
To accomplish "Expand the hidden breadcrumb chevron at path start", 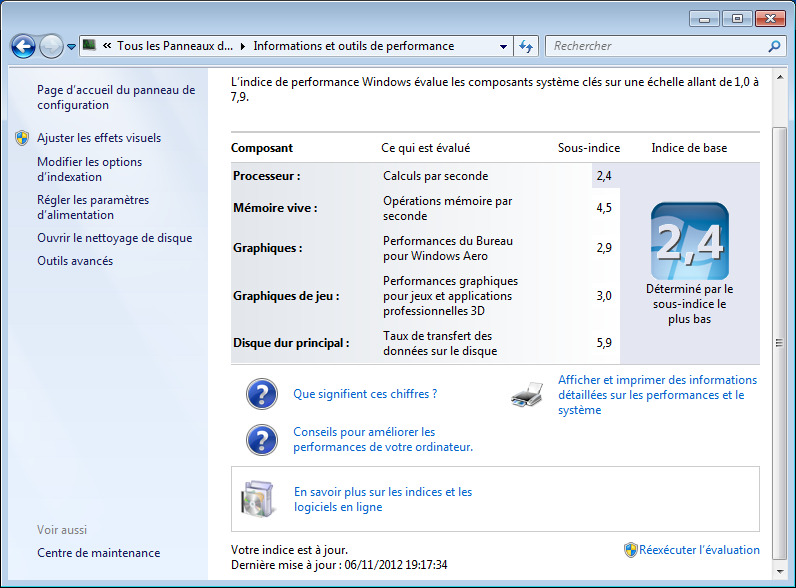I will pyautogui.click(x=106, y=46).
